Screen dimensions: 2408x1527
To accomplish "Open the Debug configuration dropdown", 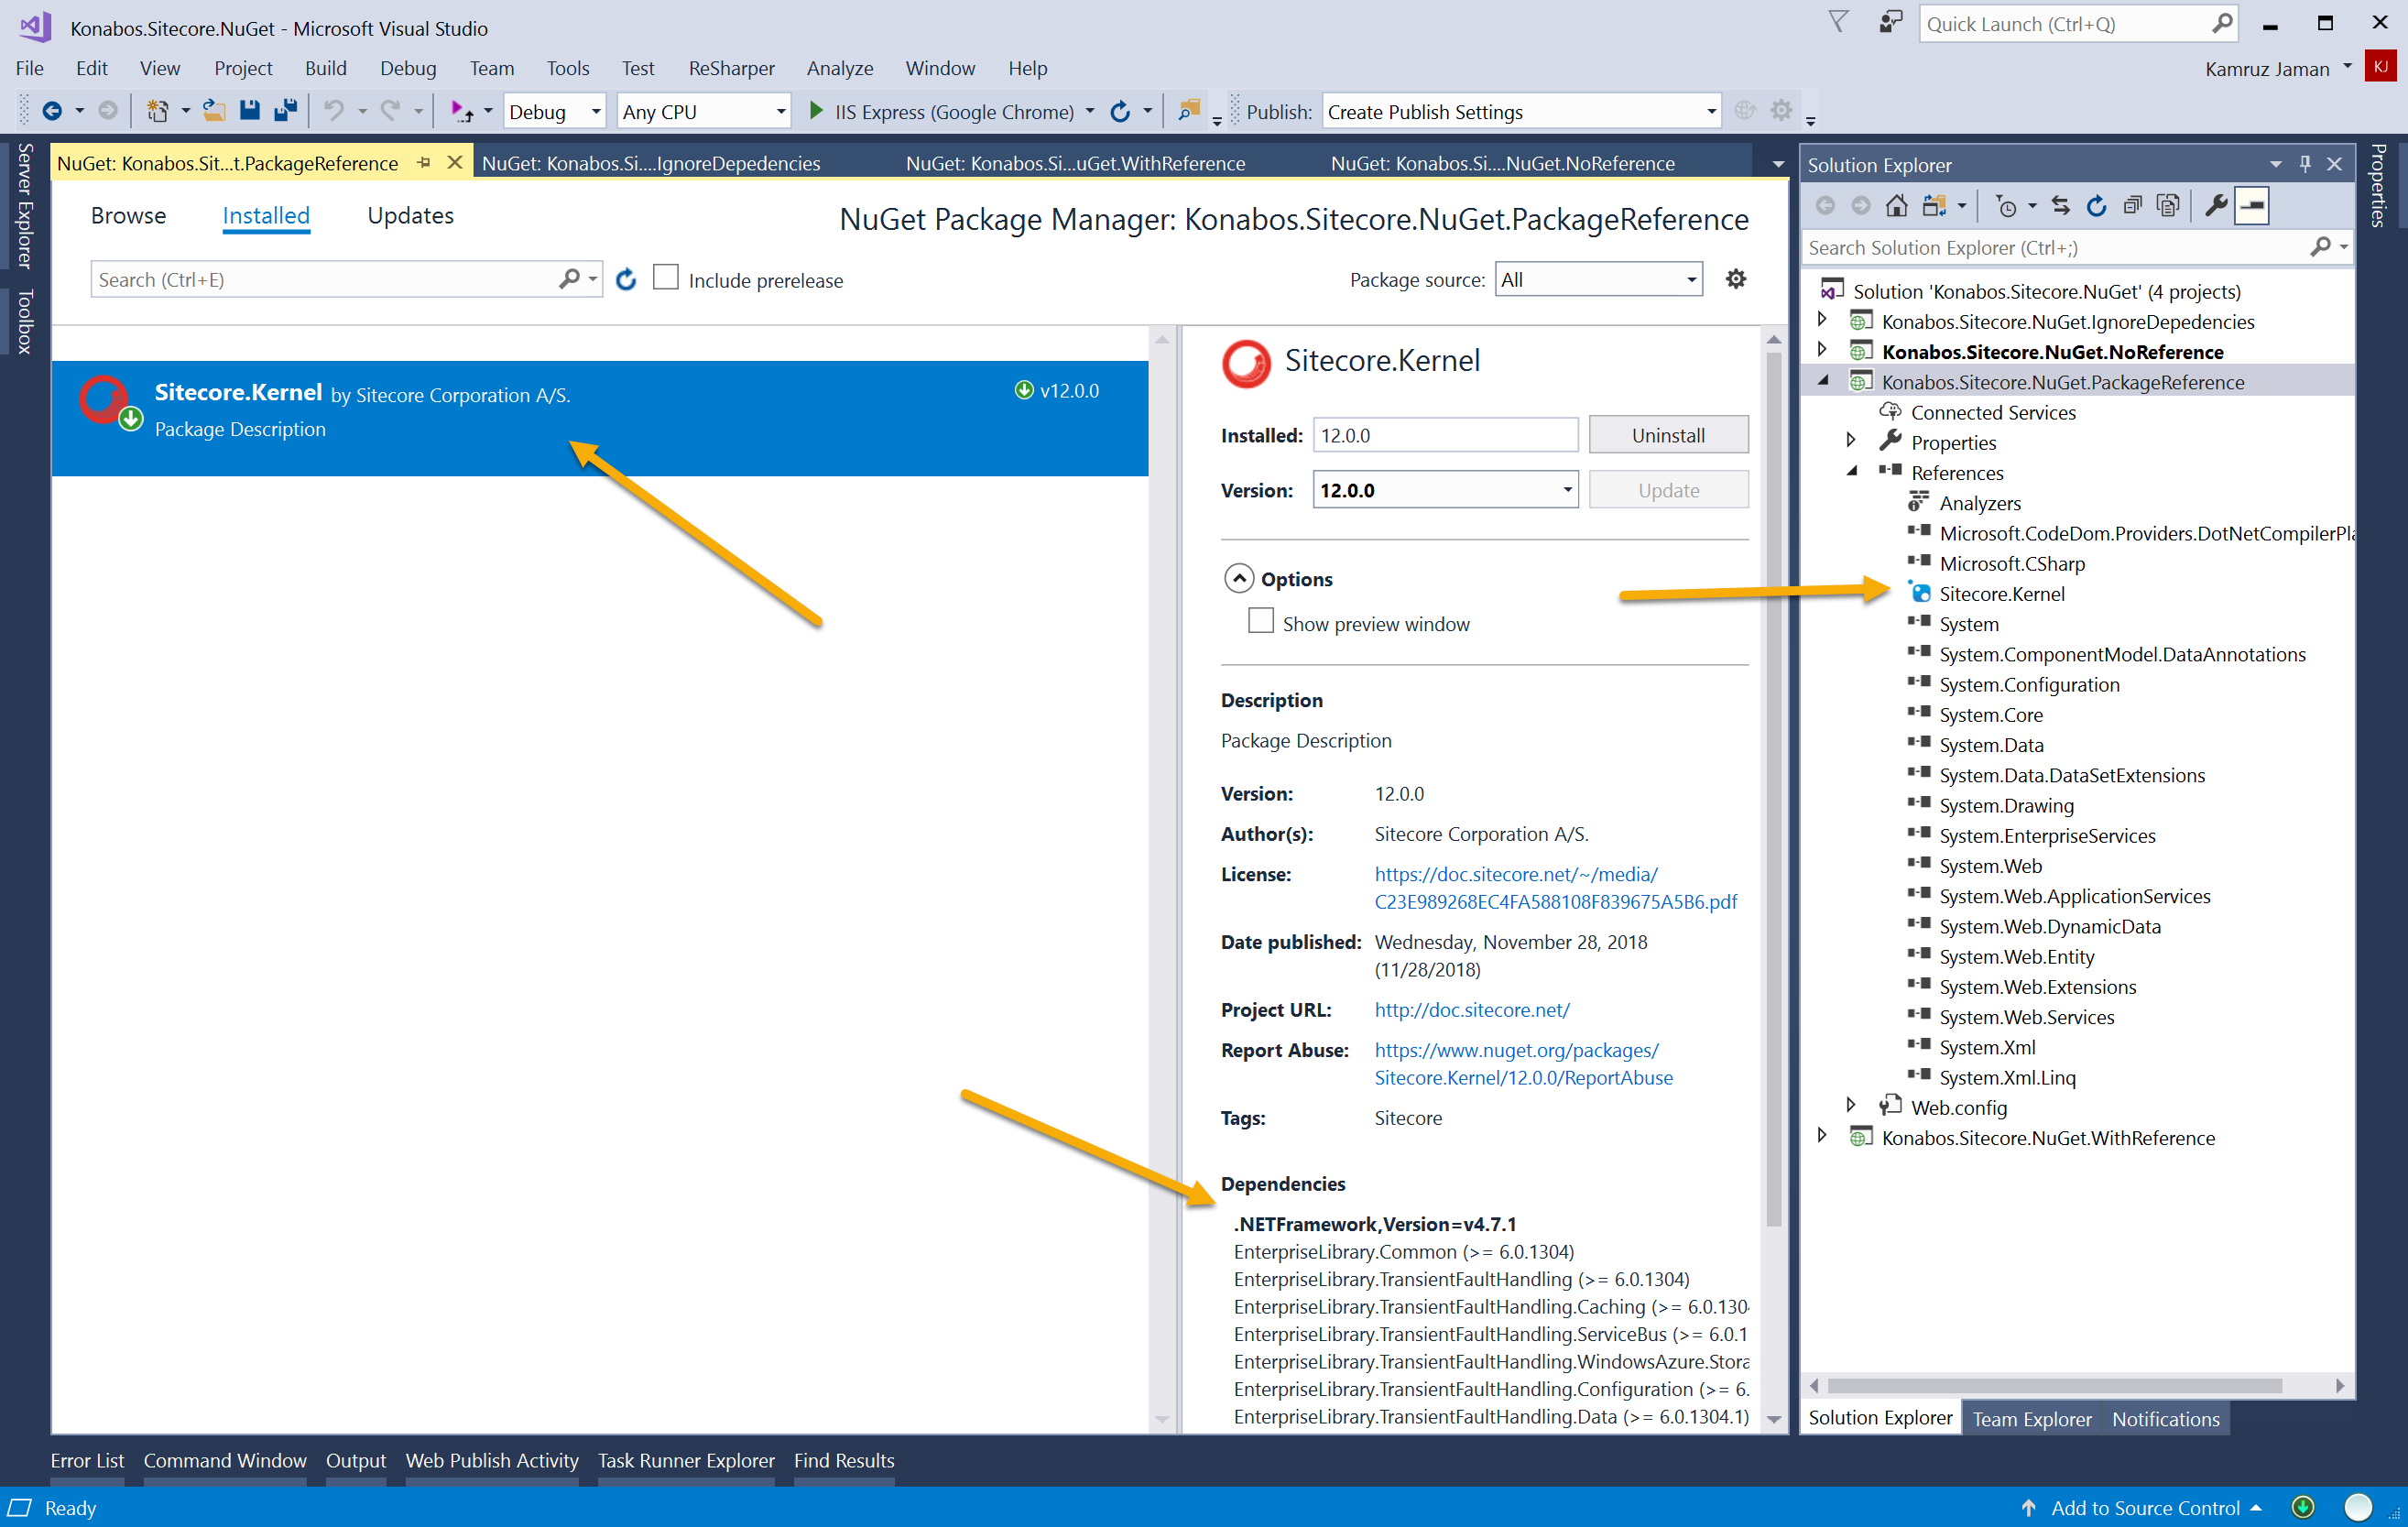I will click(554, 112).
